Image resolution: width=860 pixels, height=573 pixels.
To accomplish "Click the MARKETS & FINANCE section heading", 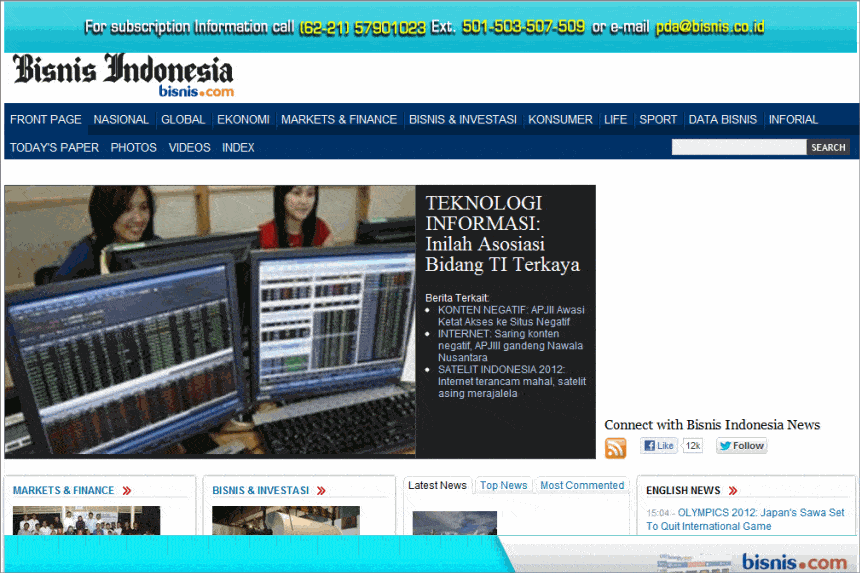I will 64,491.
